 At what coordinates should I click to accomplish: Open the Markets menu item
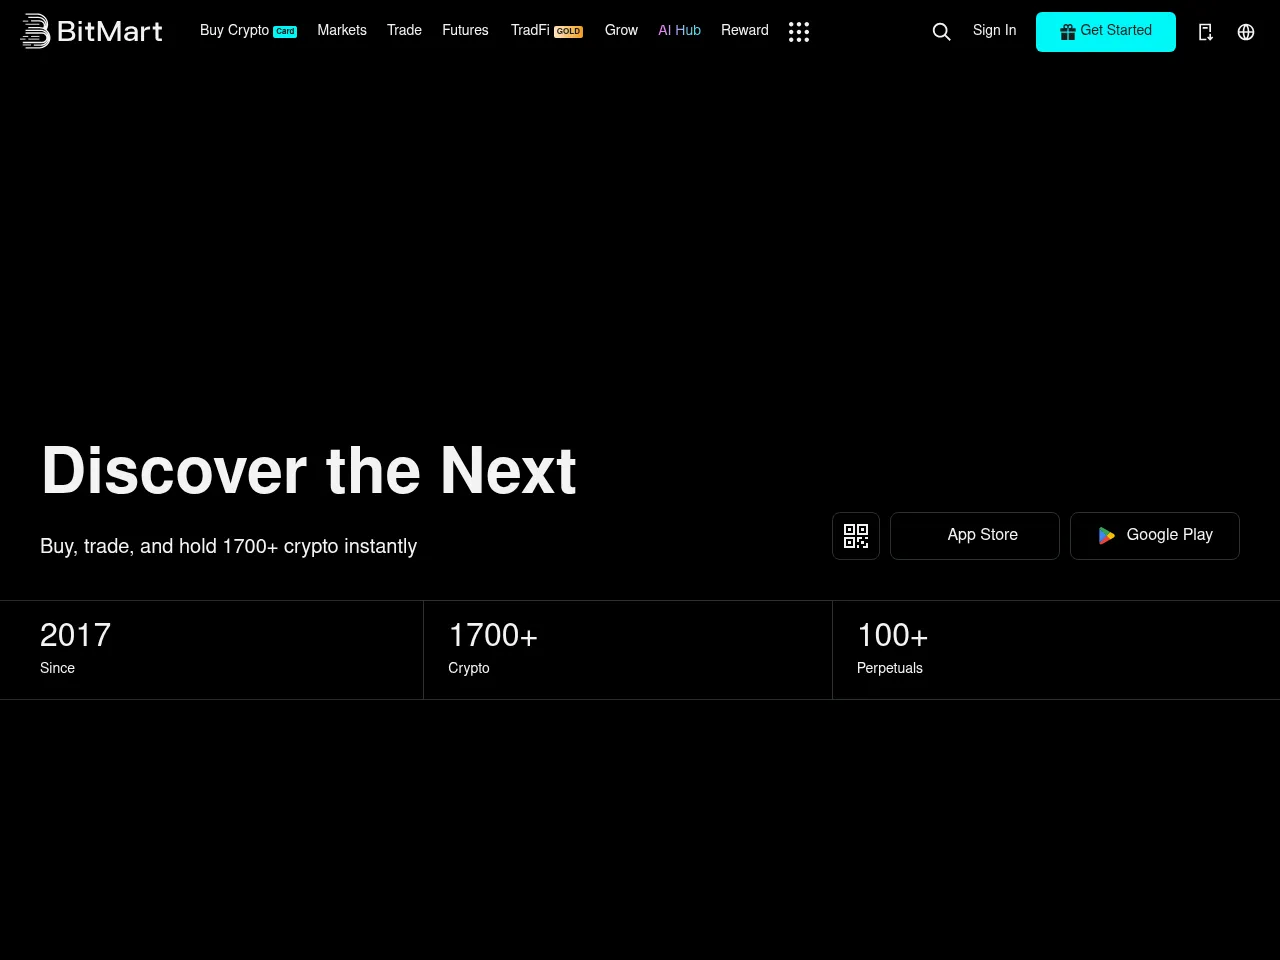[x=342, y=31]
